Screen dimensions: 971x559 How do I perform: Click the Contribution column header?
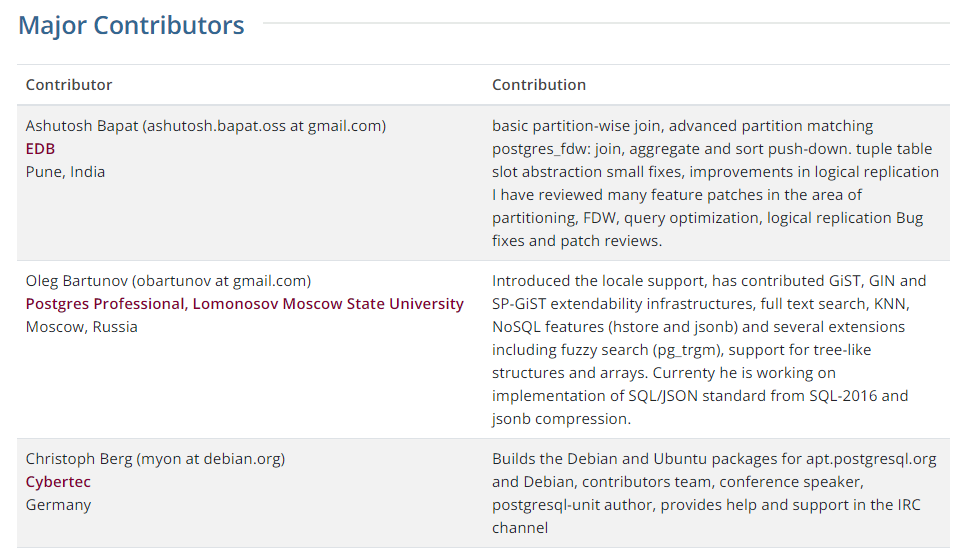[x=539, y=85]
